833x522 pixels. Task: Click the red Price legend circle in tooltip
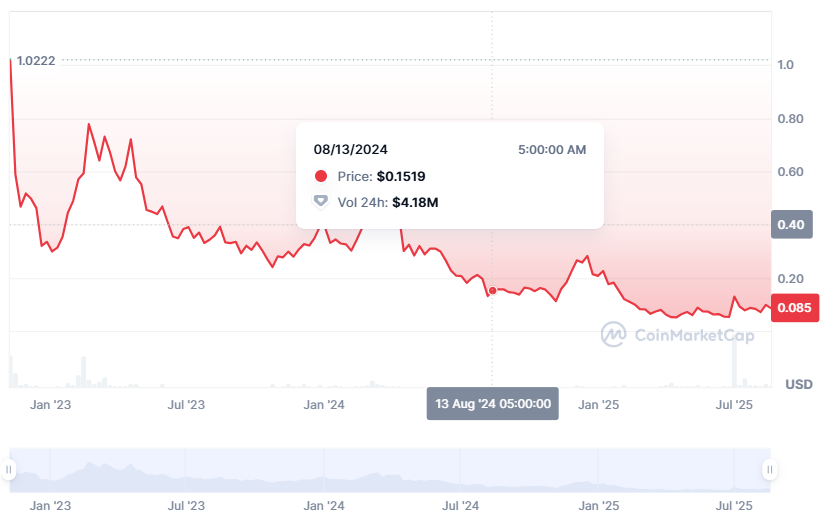tap(321, 176)
